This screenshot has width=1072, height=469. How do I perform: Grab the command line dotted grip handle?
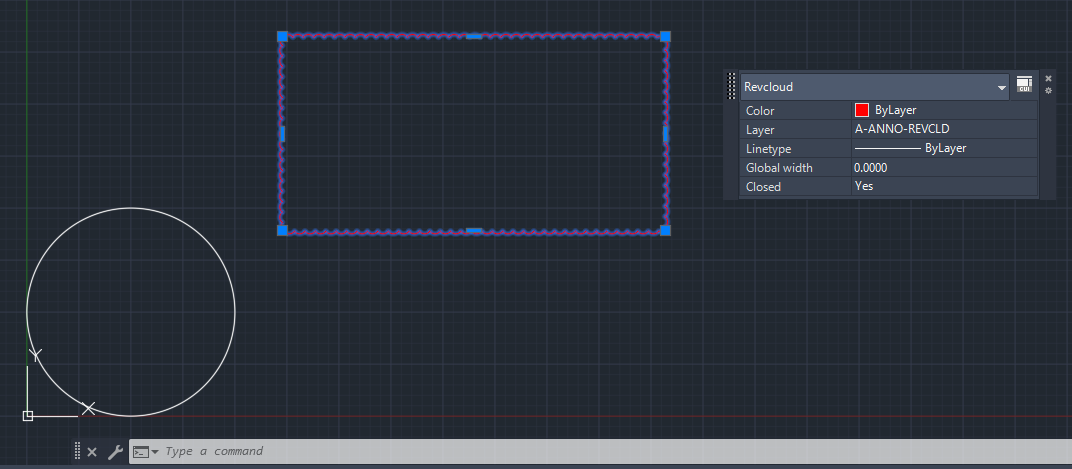(77, 451)
